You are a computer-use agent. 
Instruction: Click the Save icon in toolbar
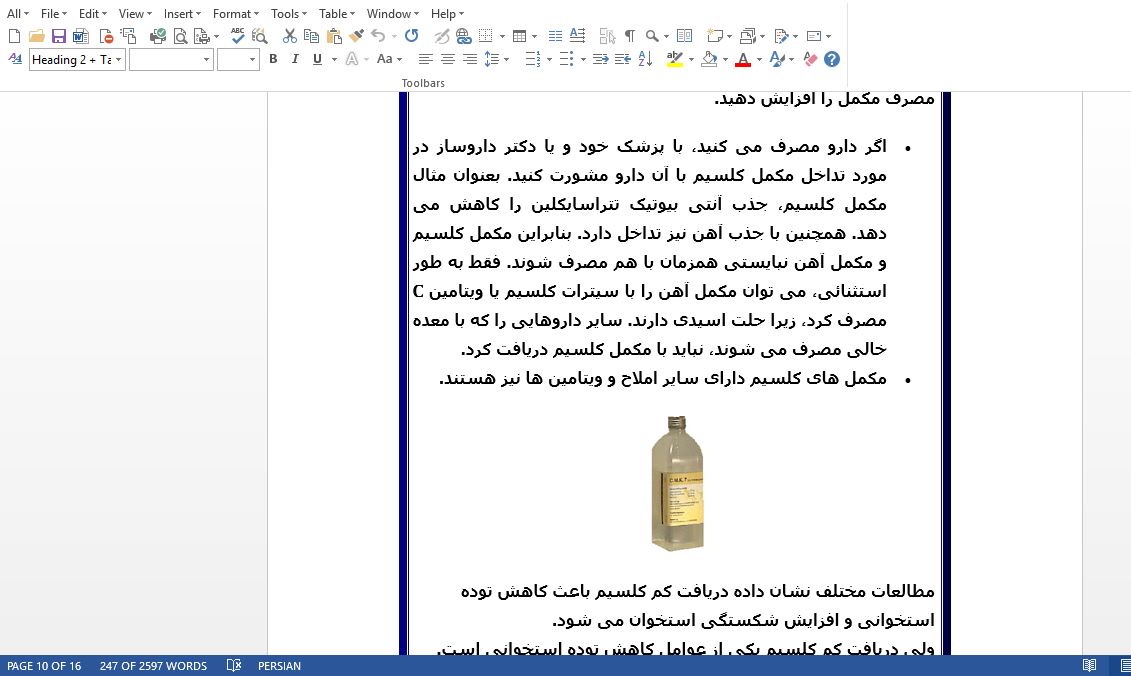click(x=58, y=36)
